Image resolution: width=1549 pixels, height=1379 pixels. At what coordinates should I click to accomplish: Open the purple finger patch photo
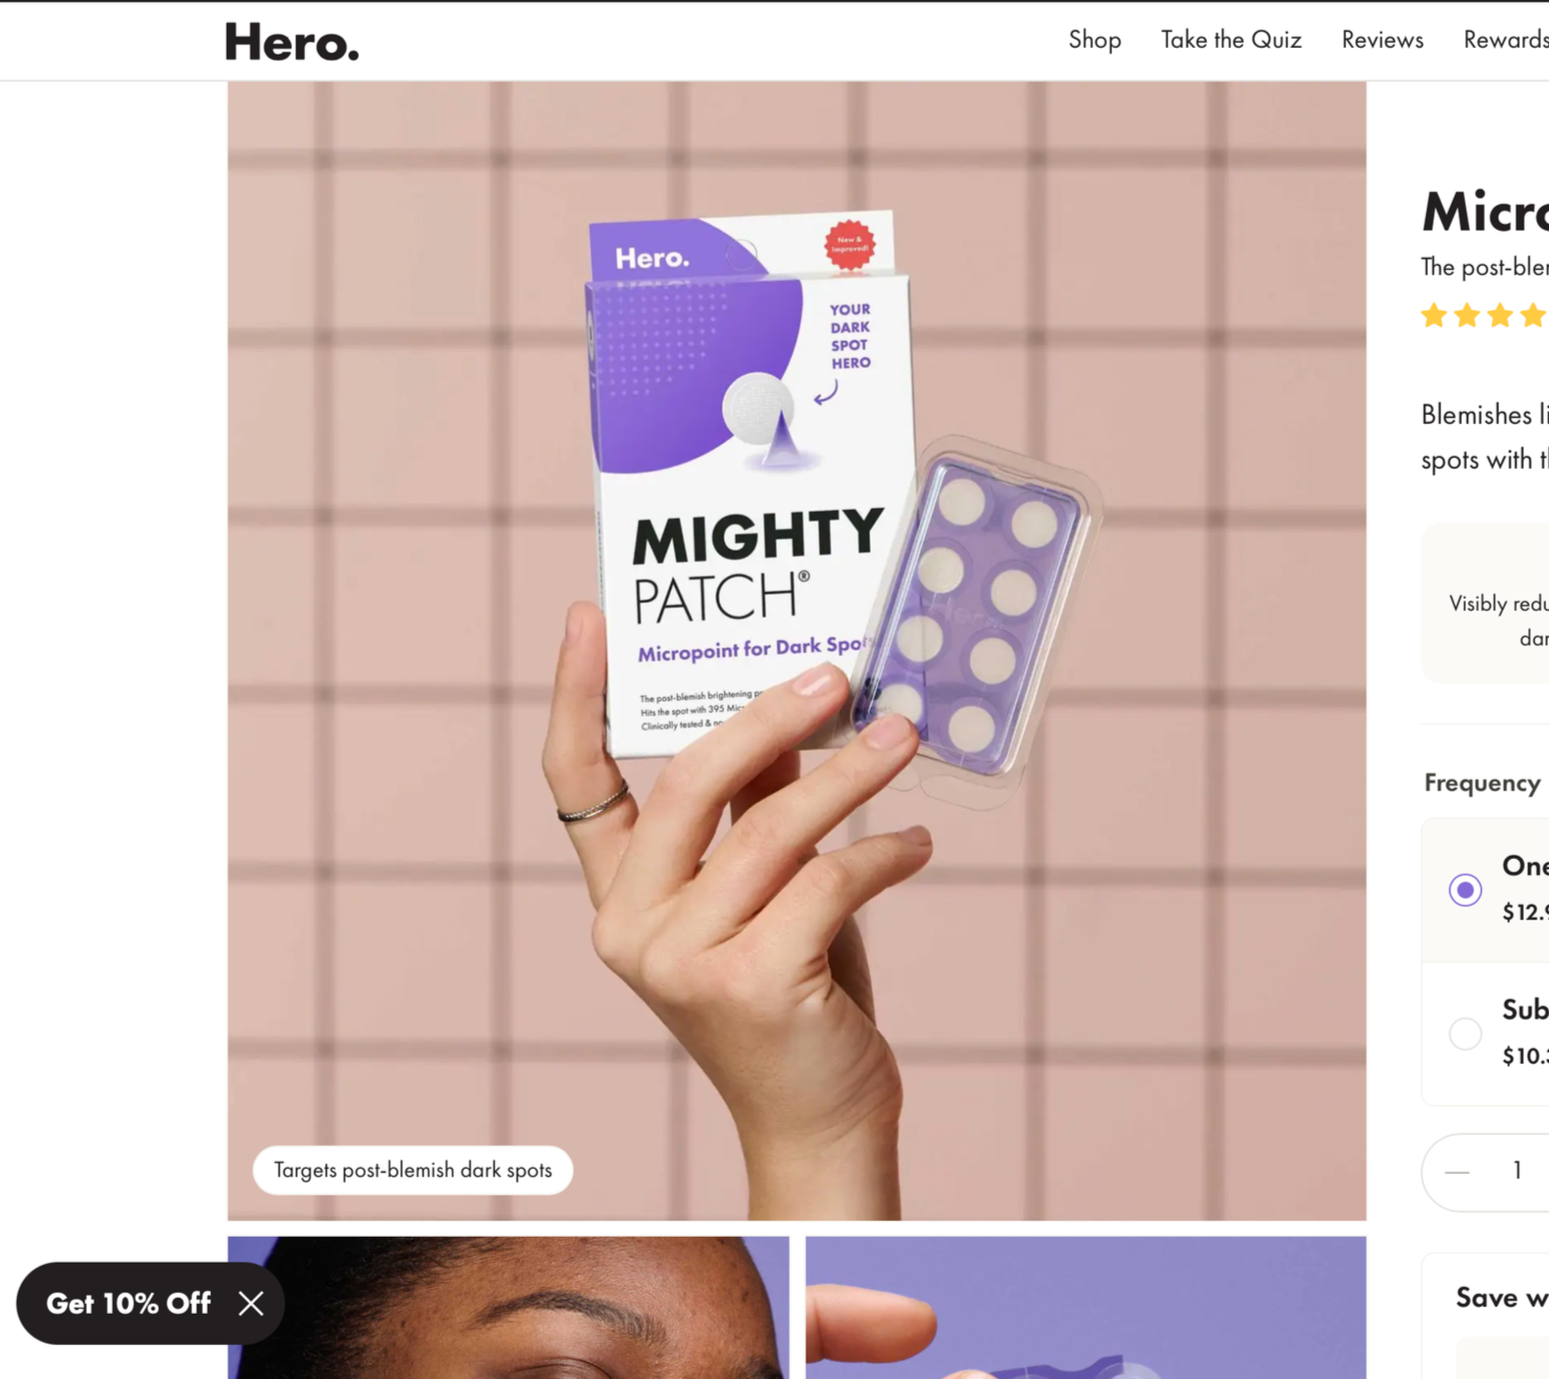point(1086,1308)
